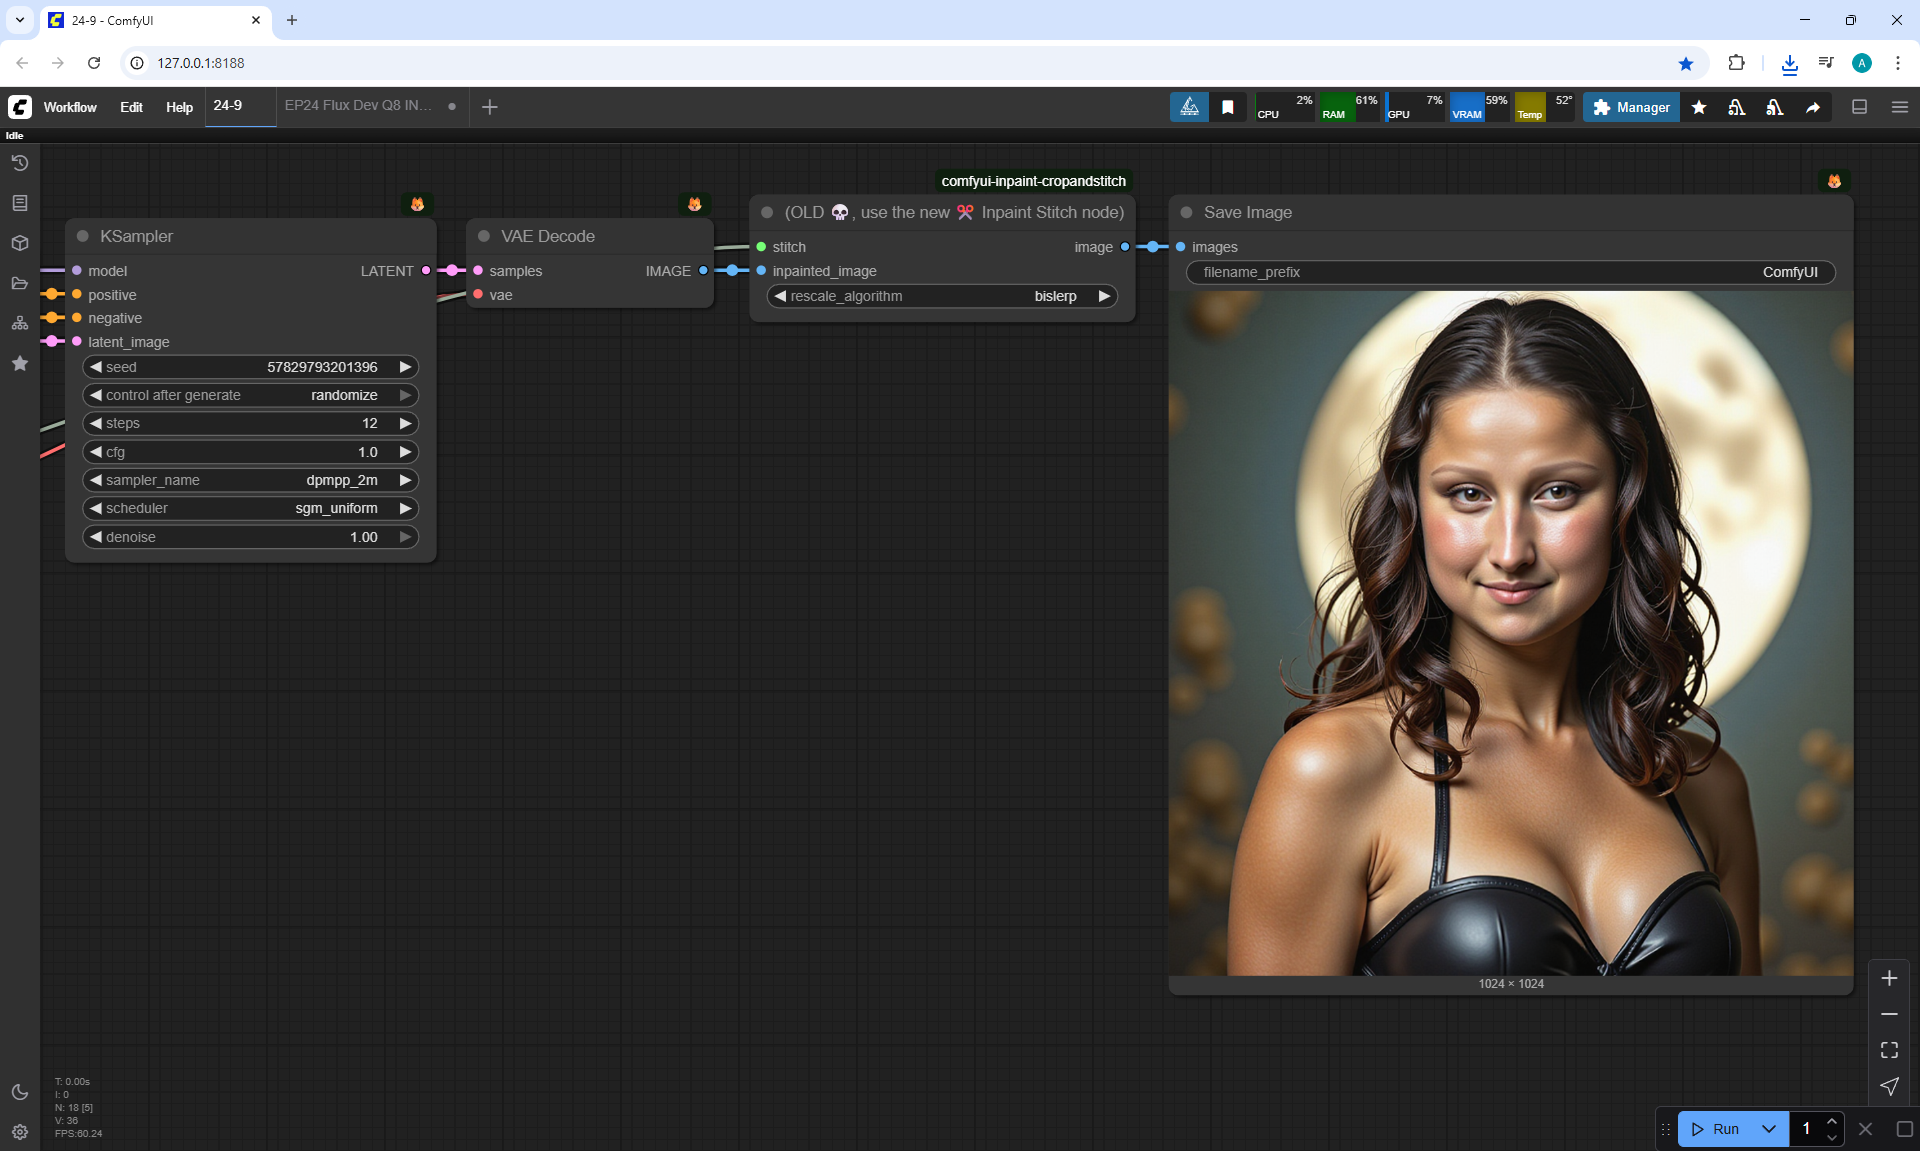Image resolution: width=1920 pixels, height=1151 pixels.
Task: Click the filename_prefix input field
Action: click(x=1510, y=272)
